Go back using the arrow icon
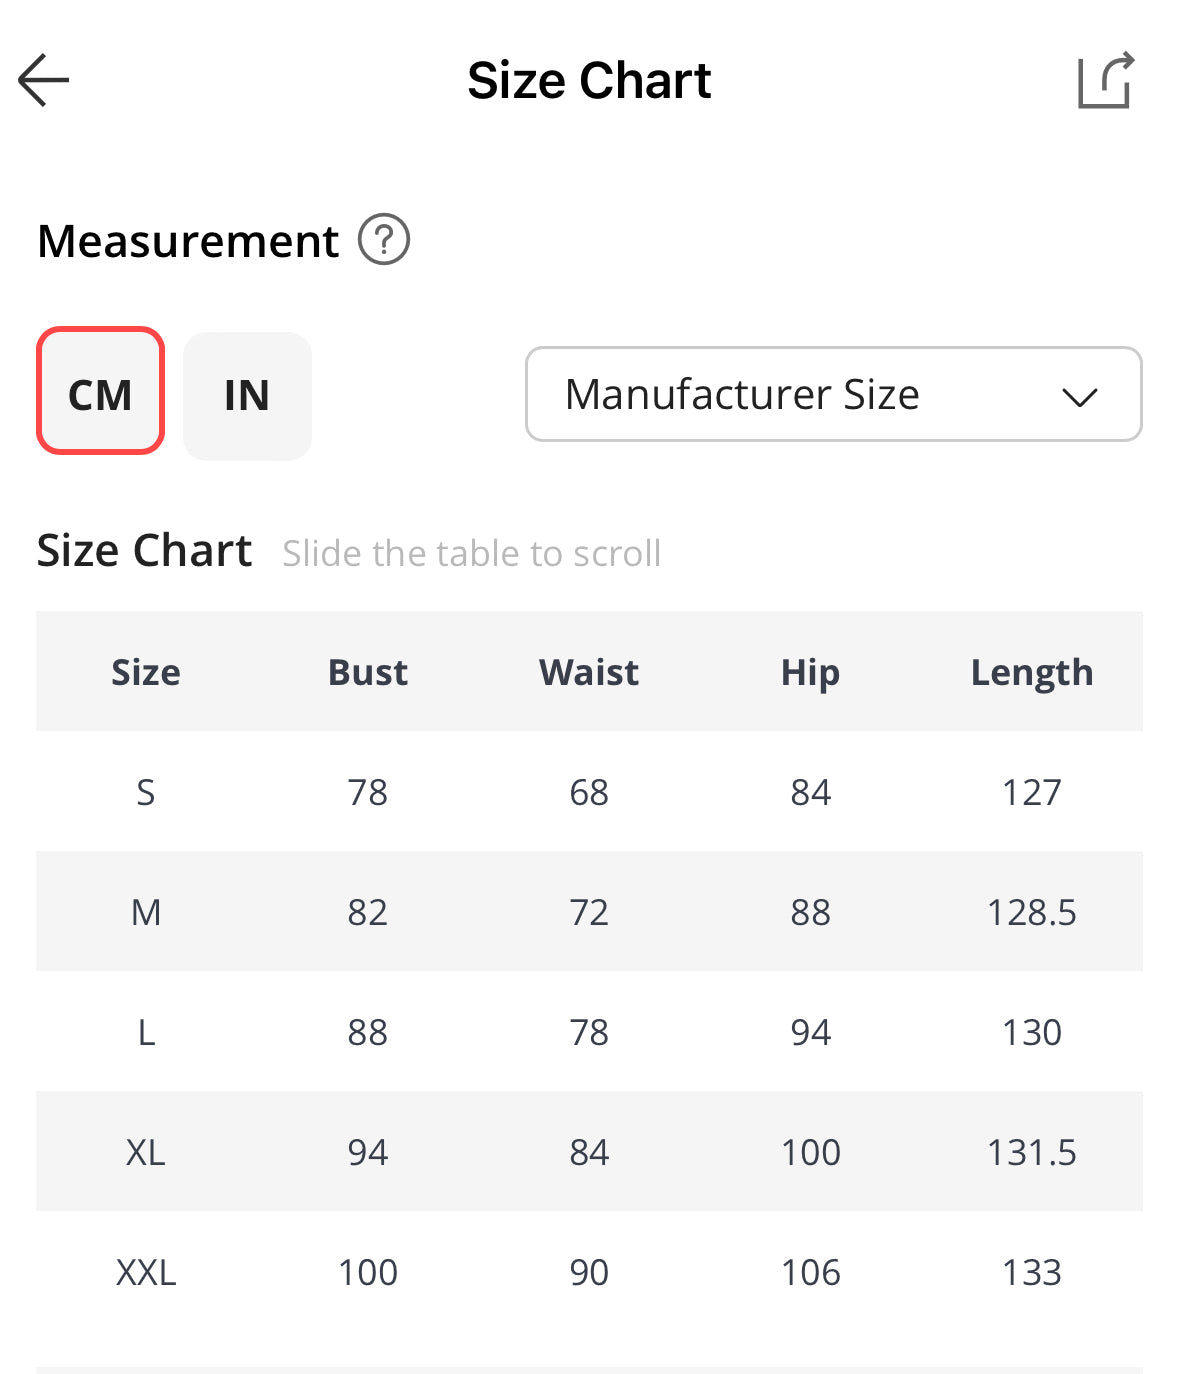This screenshot has width=1179, height=1374. (x=44, y=80)
